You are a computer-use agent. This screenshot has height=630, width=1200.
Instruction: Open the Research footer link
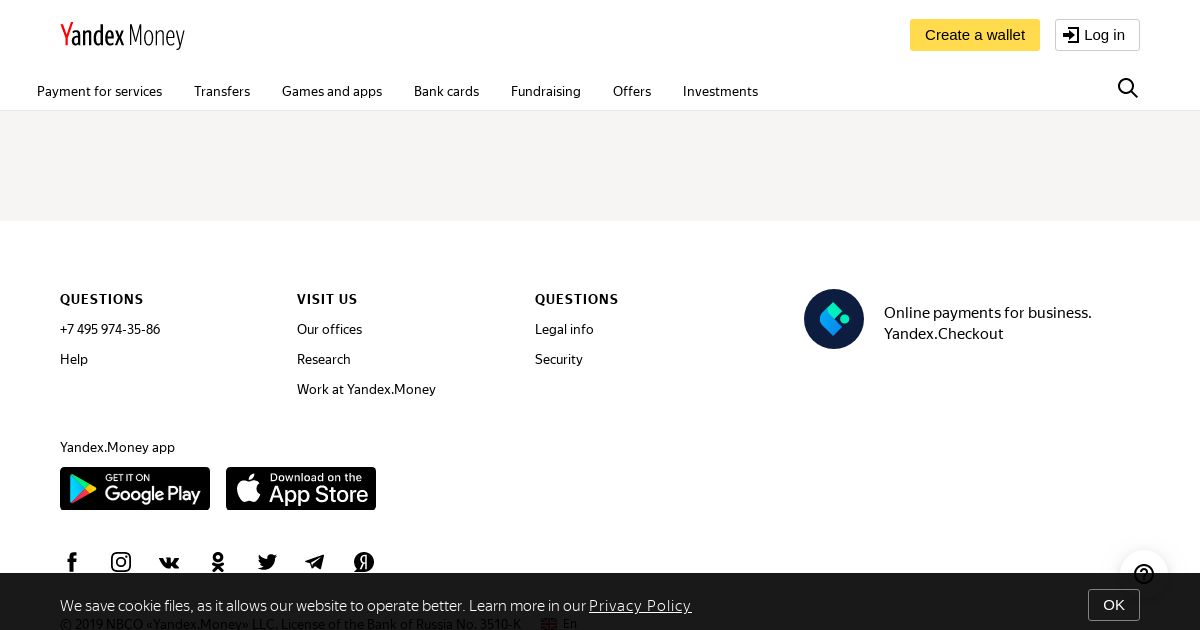coord(324,359)
